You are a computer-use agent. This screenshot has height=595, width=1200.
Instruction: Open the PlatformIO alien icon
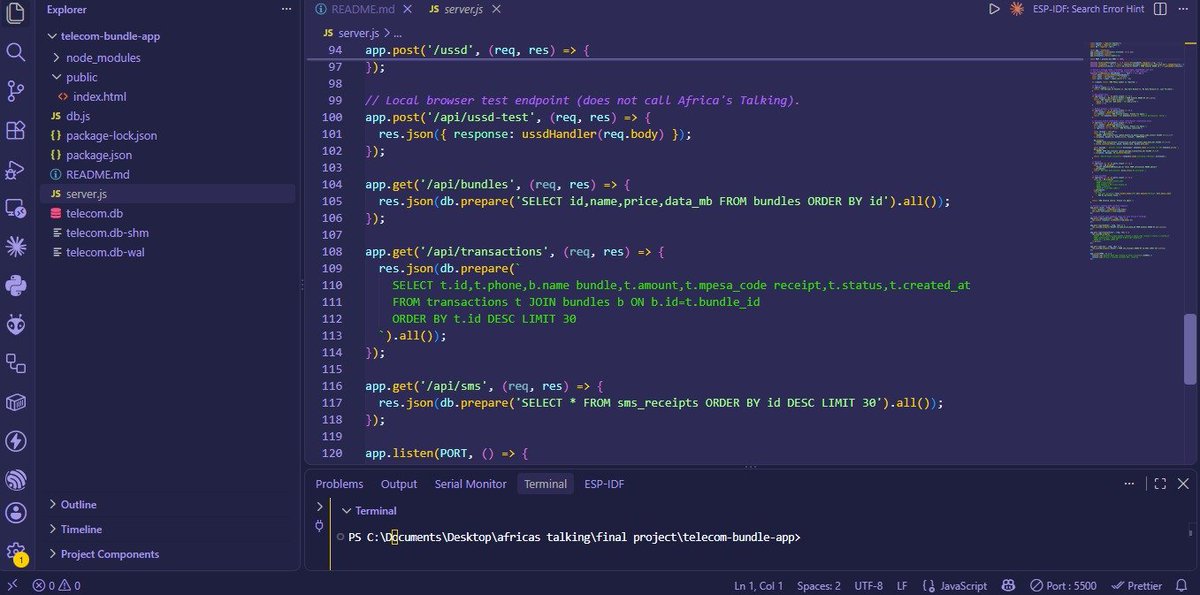(15, 324)
